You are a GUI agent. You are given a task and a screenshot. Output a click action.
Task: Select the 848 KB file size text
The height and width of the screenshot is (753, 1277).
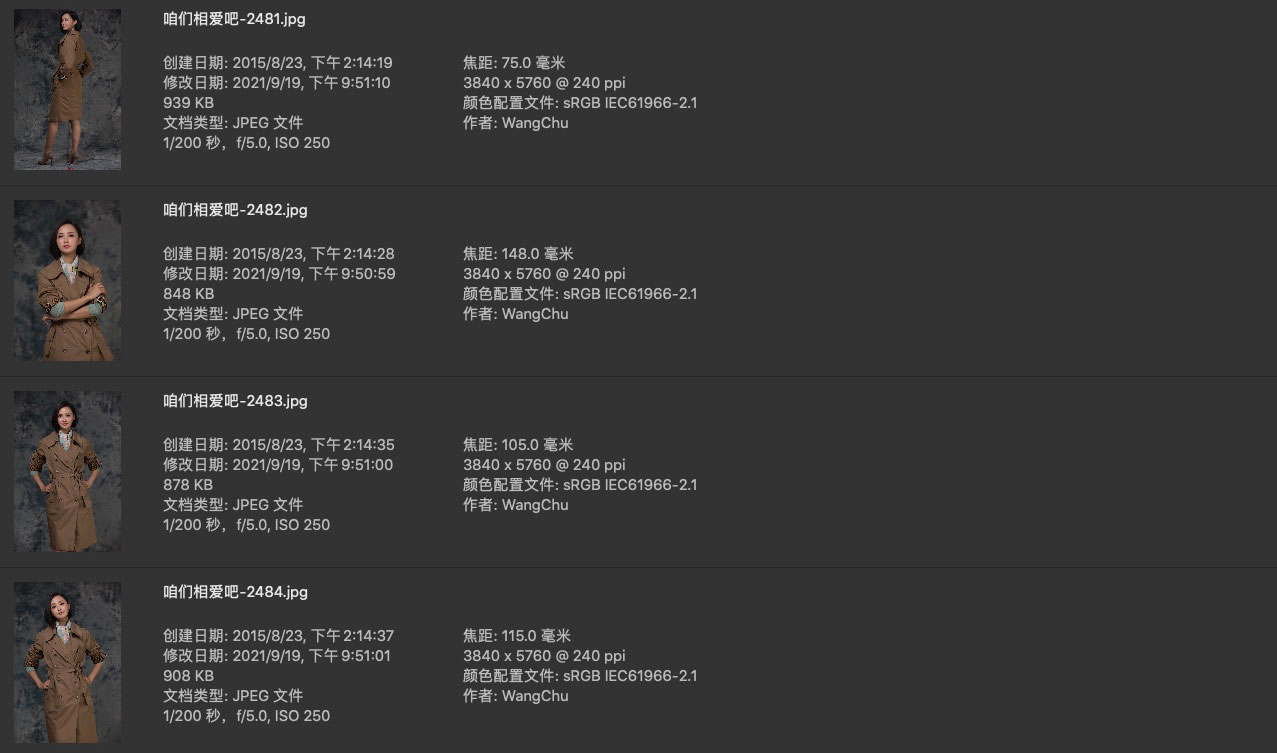(189, 294)
